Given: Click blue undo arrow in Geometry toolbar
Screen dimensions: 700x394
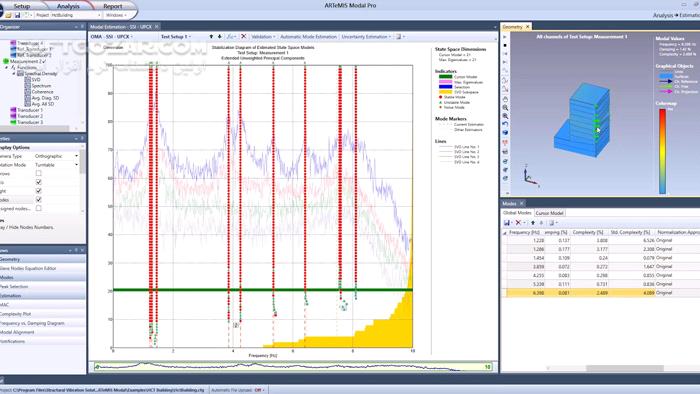Looking at the screenshot, I should (x=505, y=124).
